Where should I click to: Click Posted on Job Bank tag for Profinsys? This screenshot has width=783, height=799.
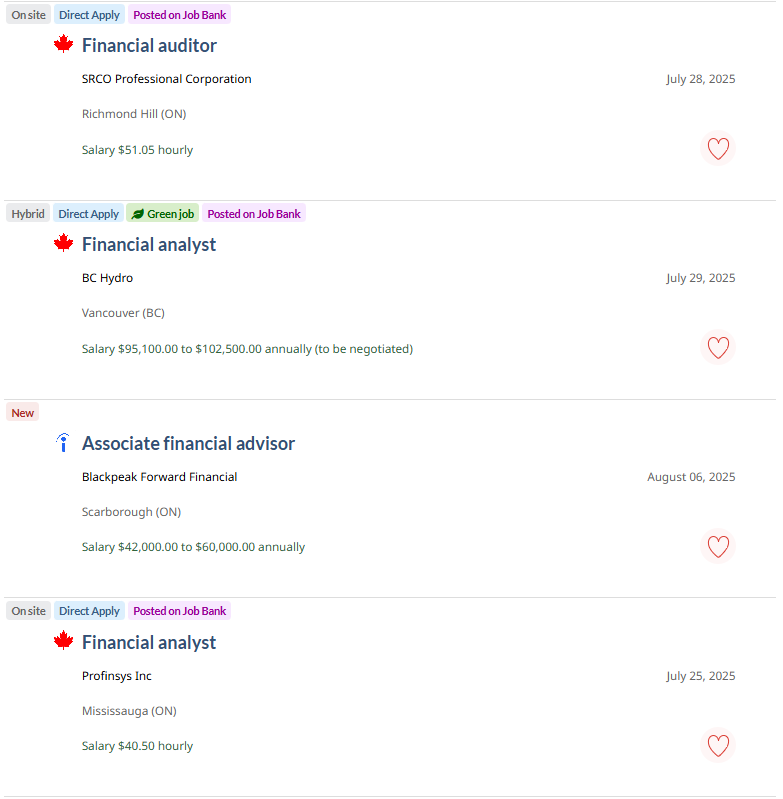tap(179, 611)
